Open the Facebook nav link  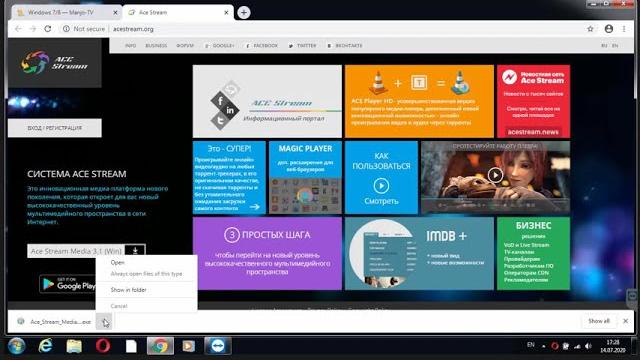tap(262, 46)
